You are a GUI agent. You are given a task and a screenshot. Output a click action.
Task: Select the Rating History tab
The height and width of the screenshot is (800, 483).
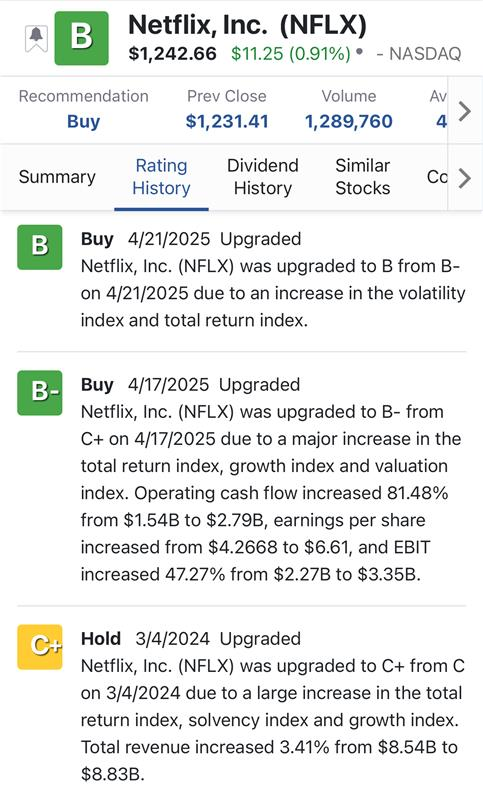click(161, 177)
